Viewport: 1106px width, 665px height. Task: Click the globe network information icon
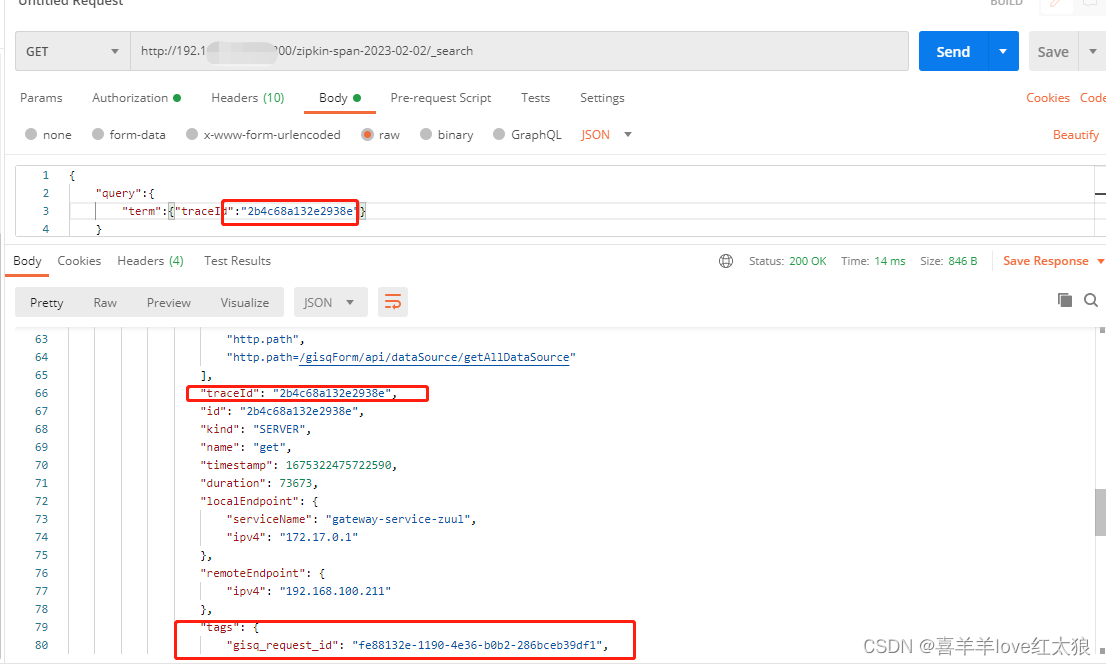[x=726, y=260]
